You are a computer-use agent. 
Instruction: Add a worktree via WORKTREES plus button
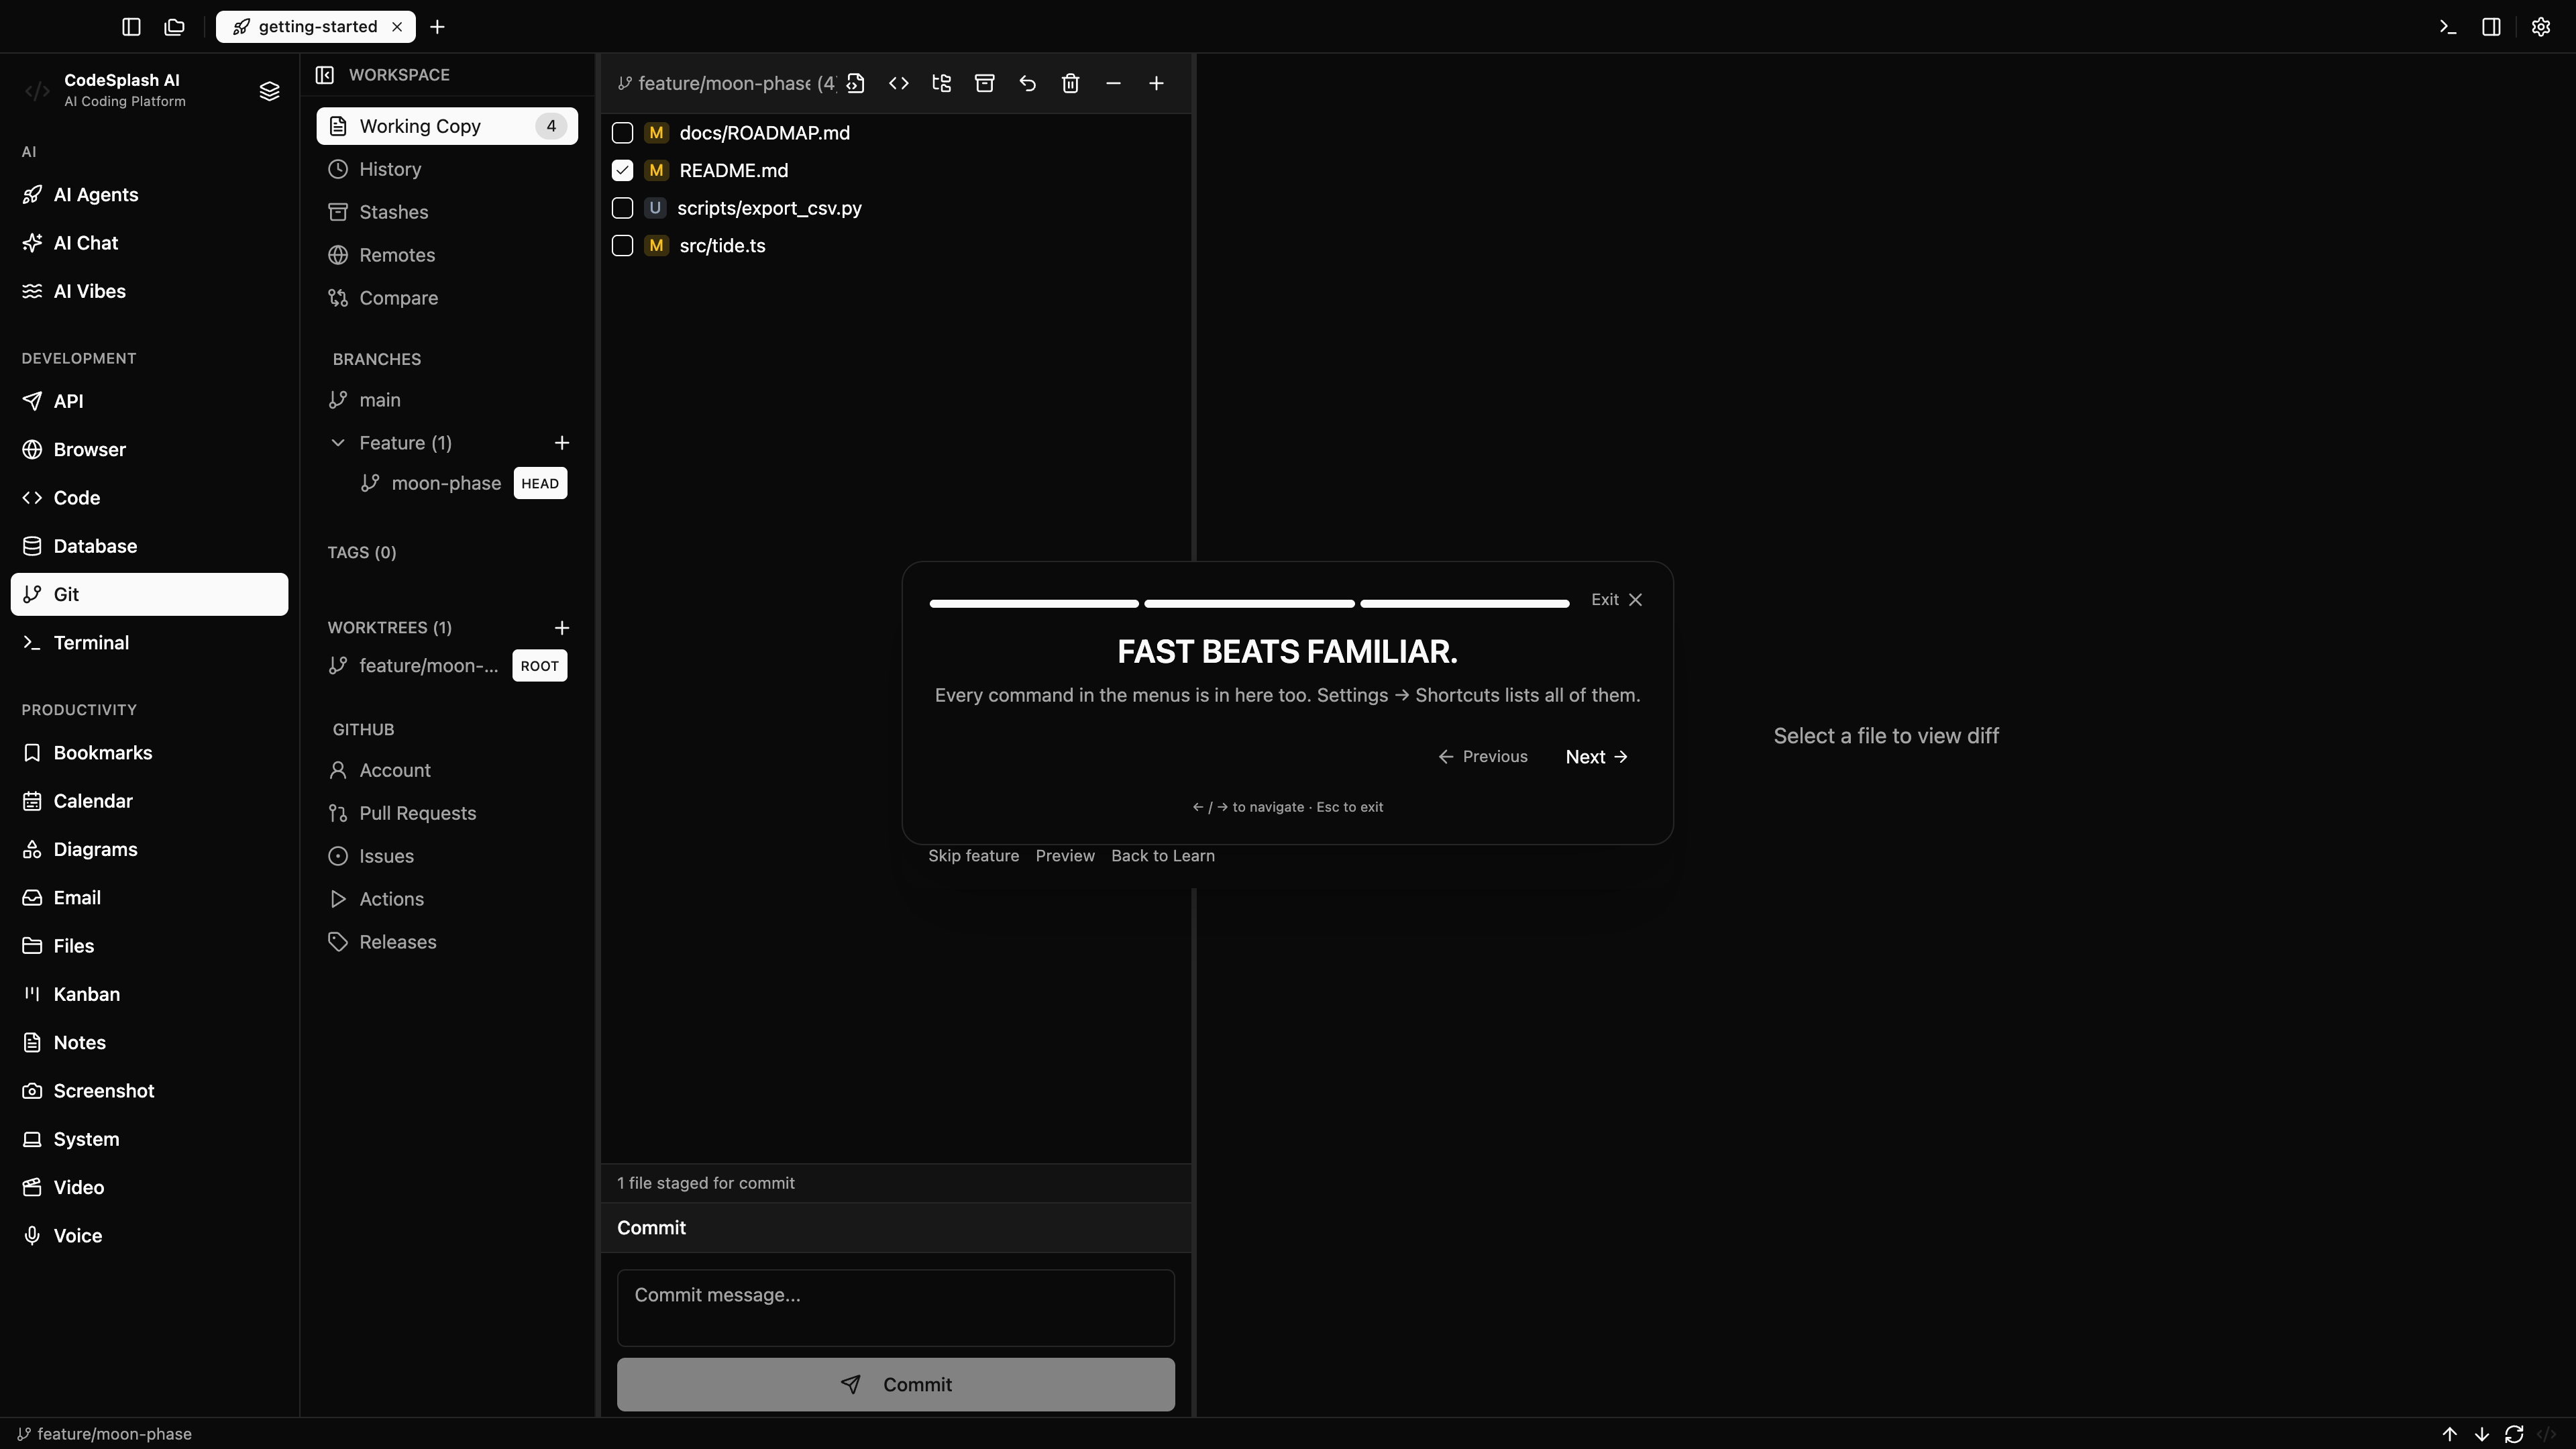click(x=562, y=628)
